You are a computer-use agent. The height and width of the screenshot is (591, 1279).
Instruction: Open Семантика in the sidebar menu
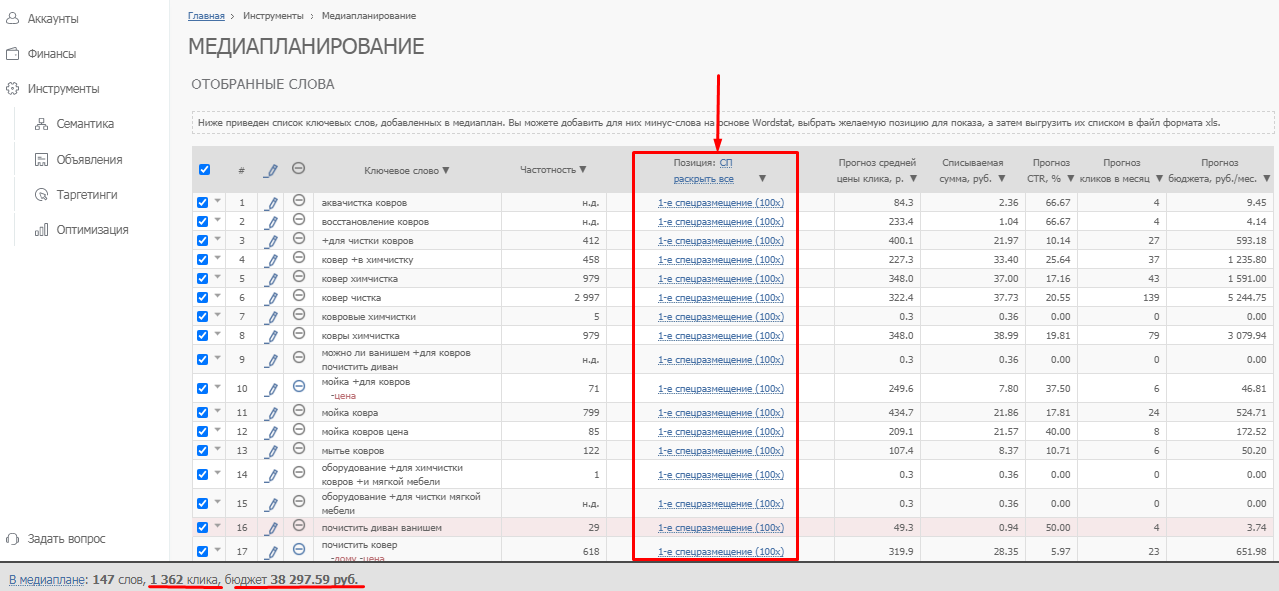[84, 124]
